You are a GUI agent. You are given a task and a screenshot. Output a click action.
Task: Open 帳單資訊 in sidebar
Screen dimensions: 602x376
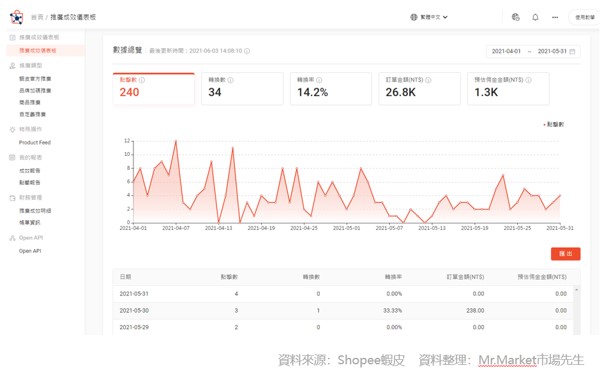(x=30, y=223)
